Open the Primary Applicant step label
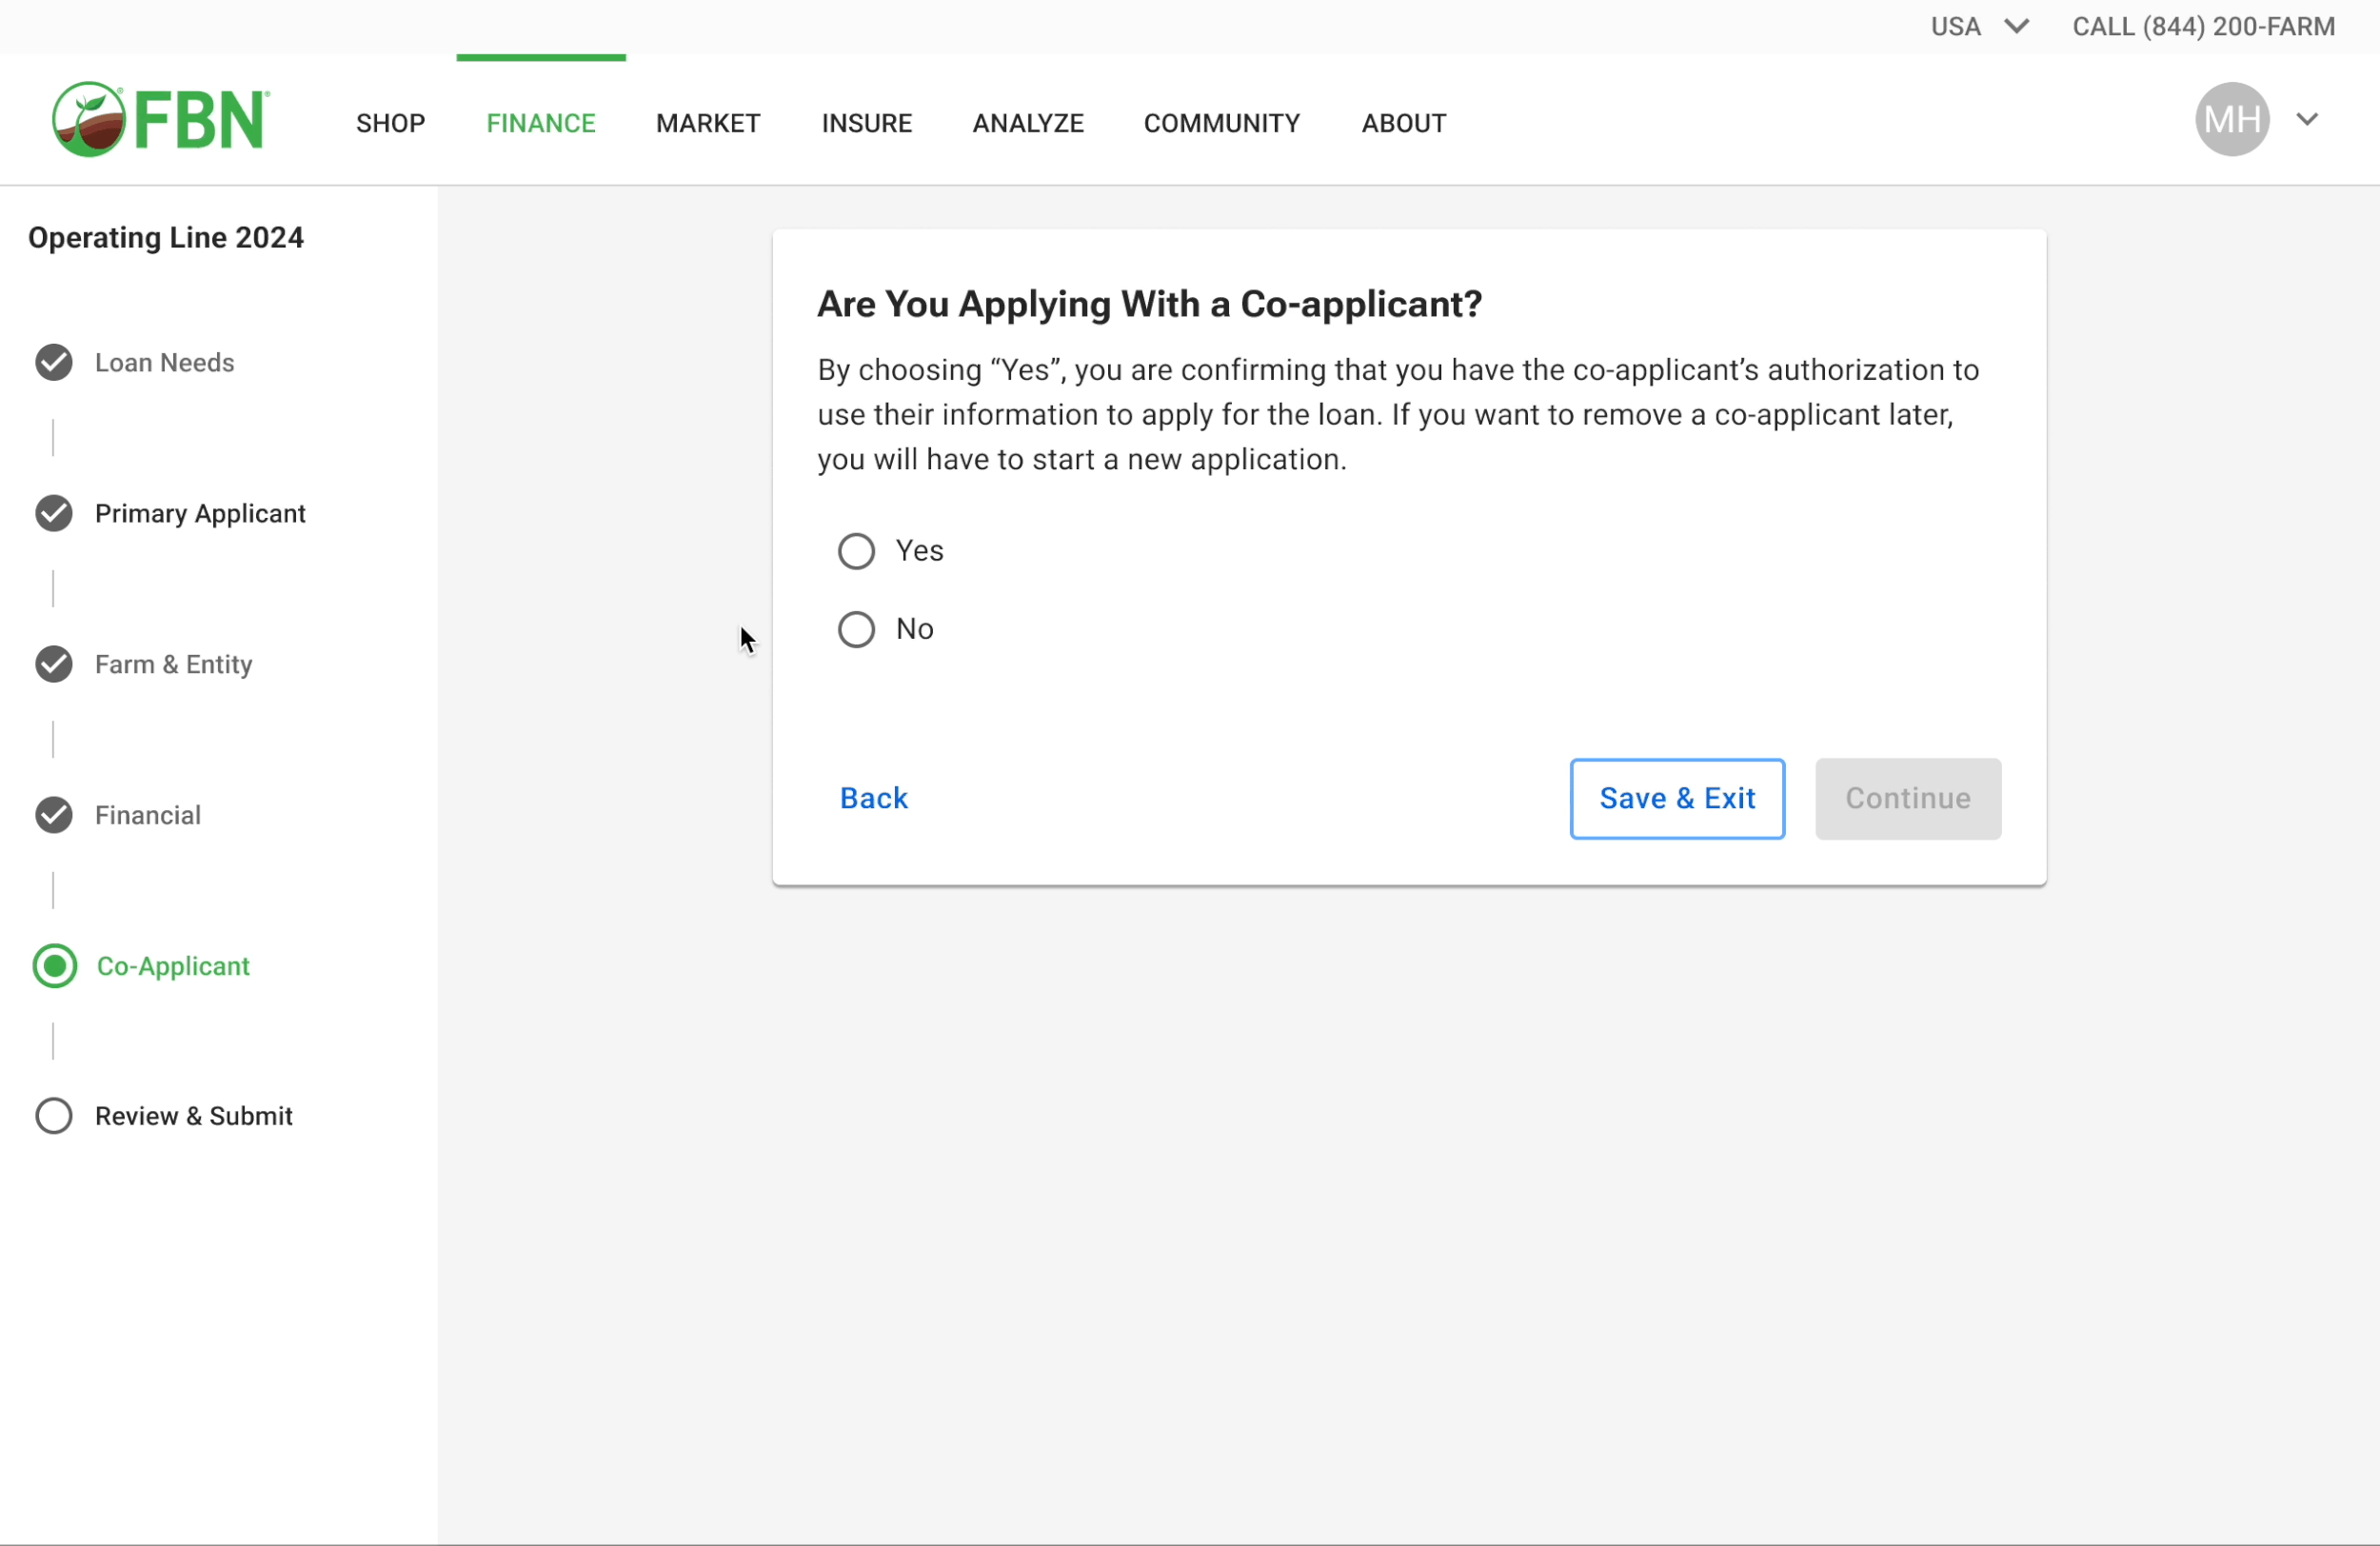The image size is (2380, 1546). 200,513
